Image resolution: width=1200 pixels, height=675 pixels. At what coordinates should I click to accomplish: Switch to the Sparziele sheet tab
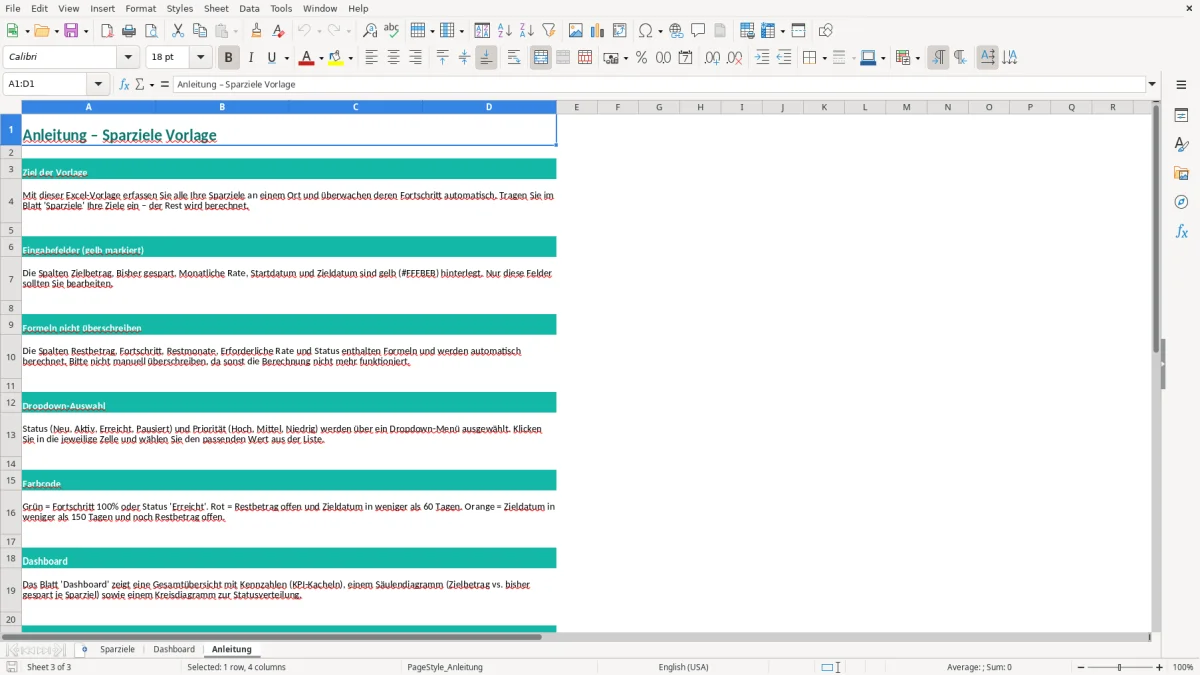[x=117, y=649]
